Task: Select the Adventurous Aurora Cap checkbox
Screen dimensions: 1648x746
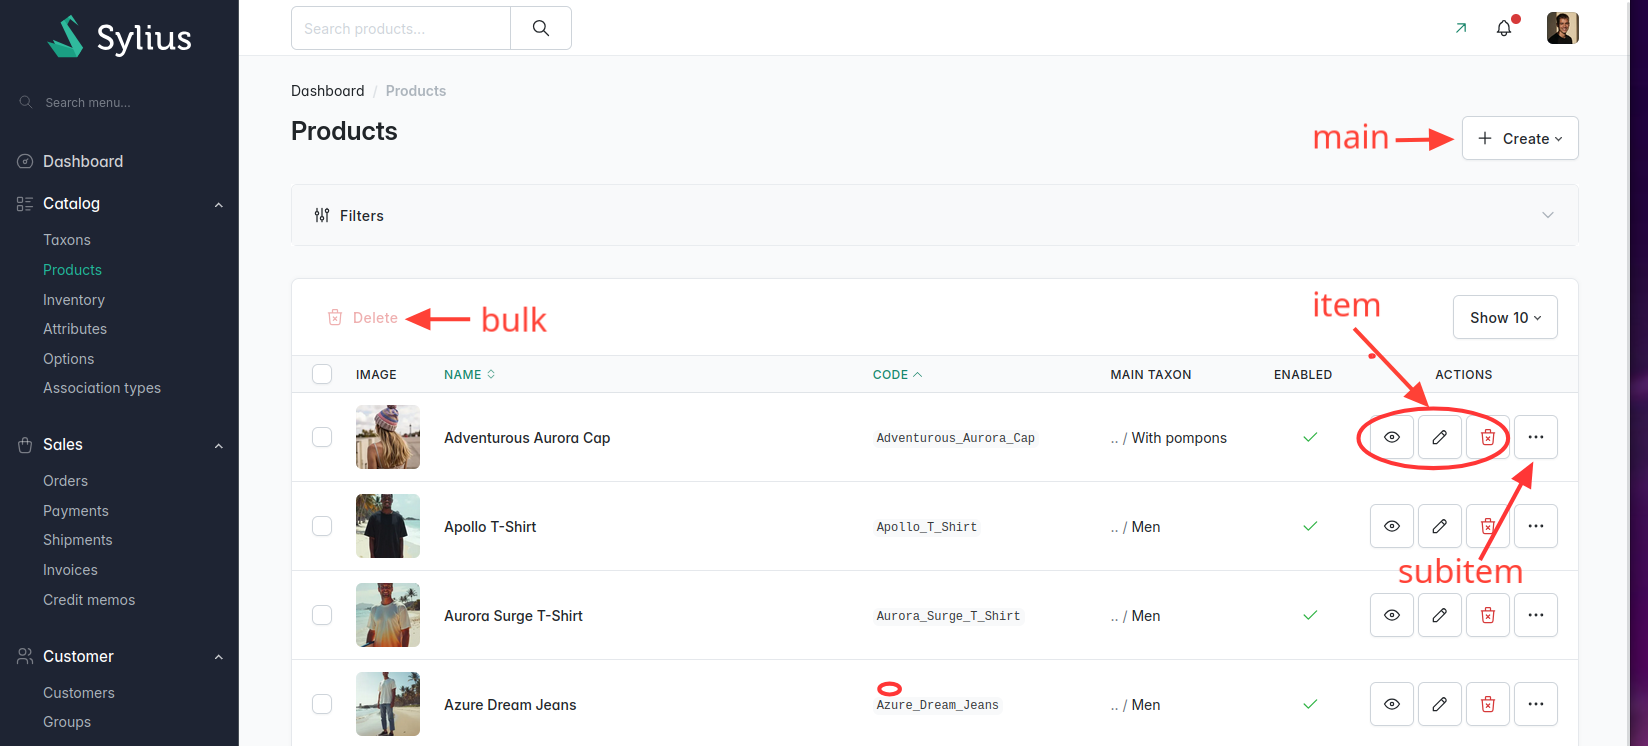Action: (322, 437)
